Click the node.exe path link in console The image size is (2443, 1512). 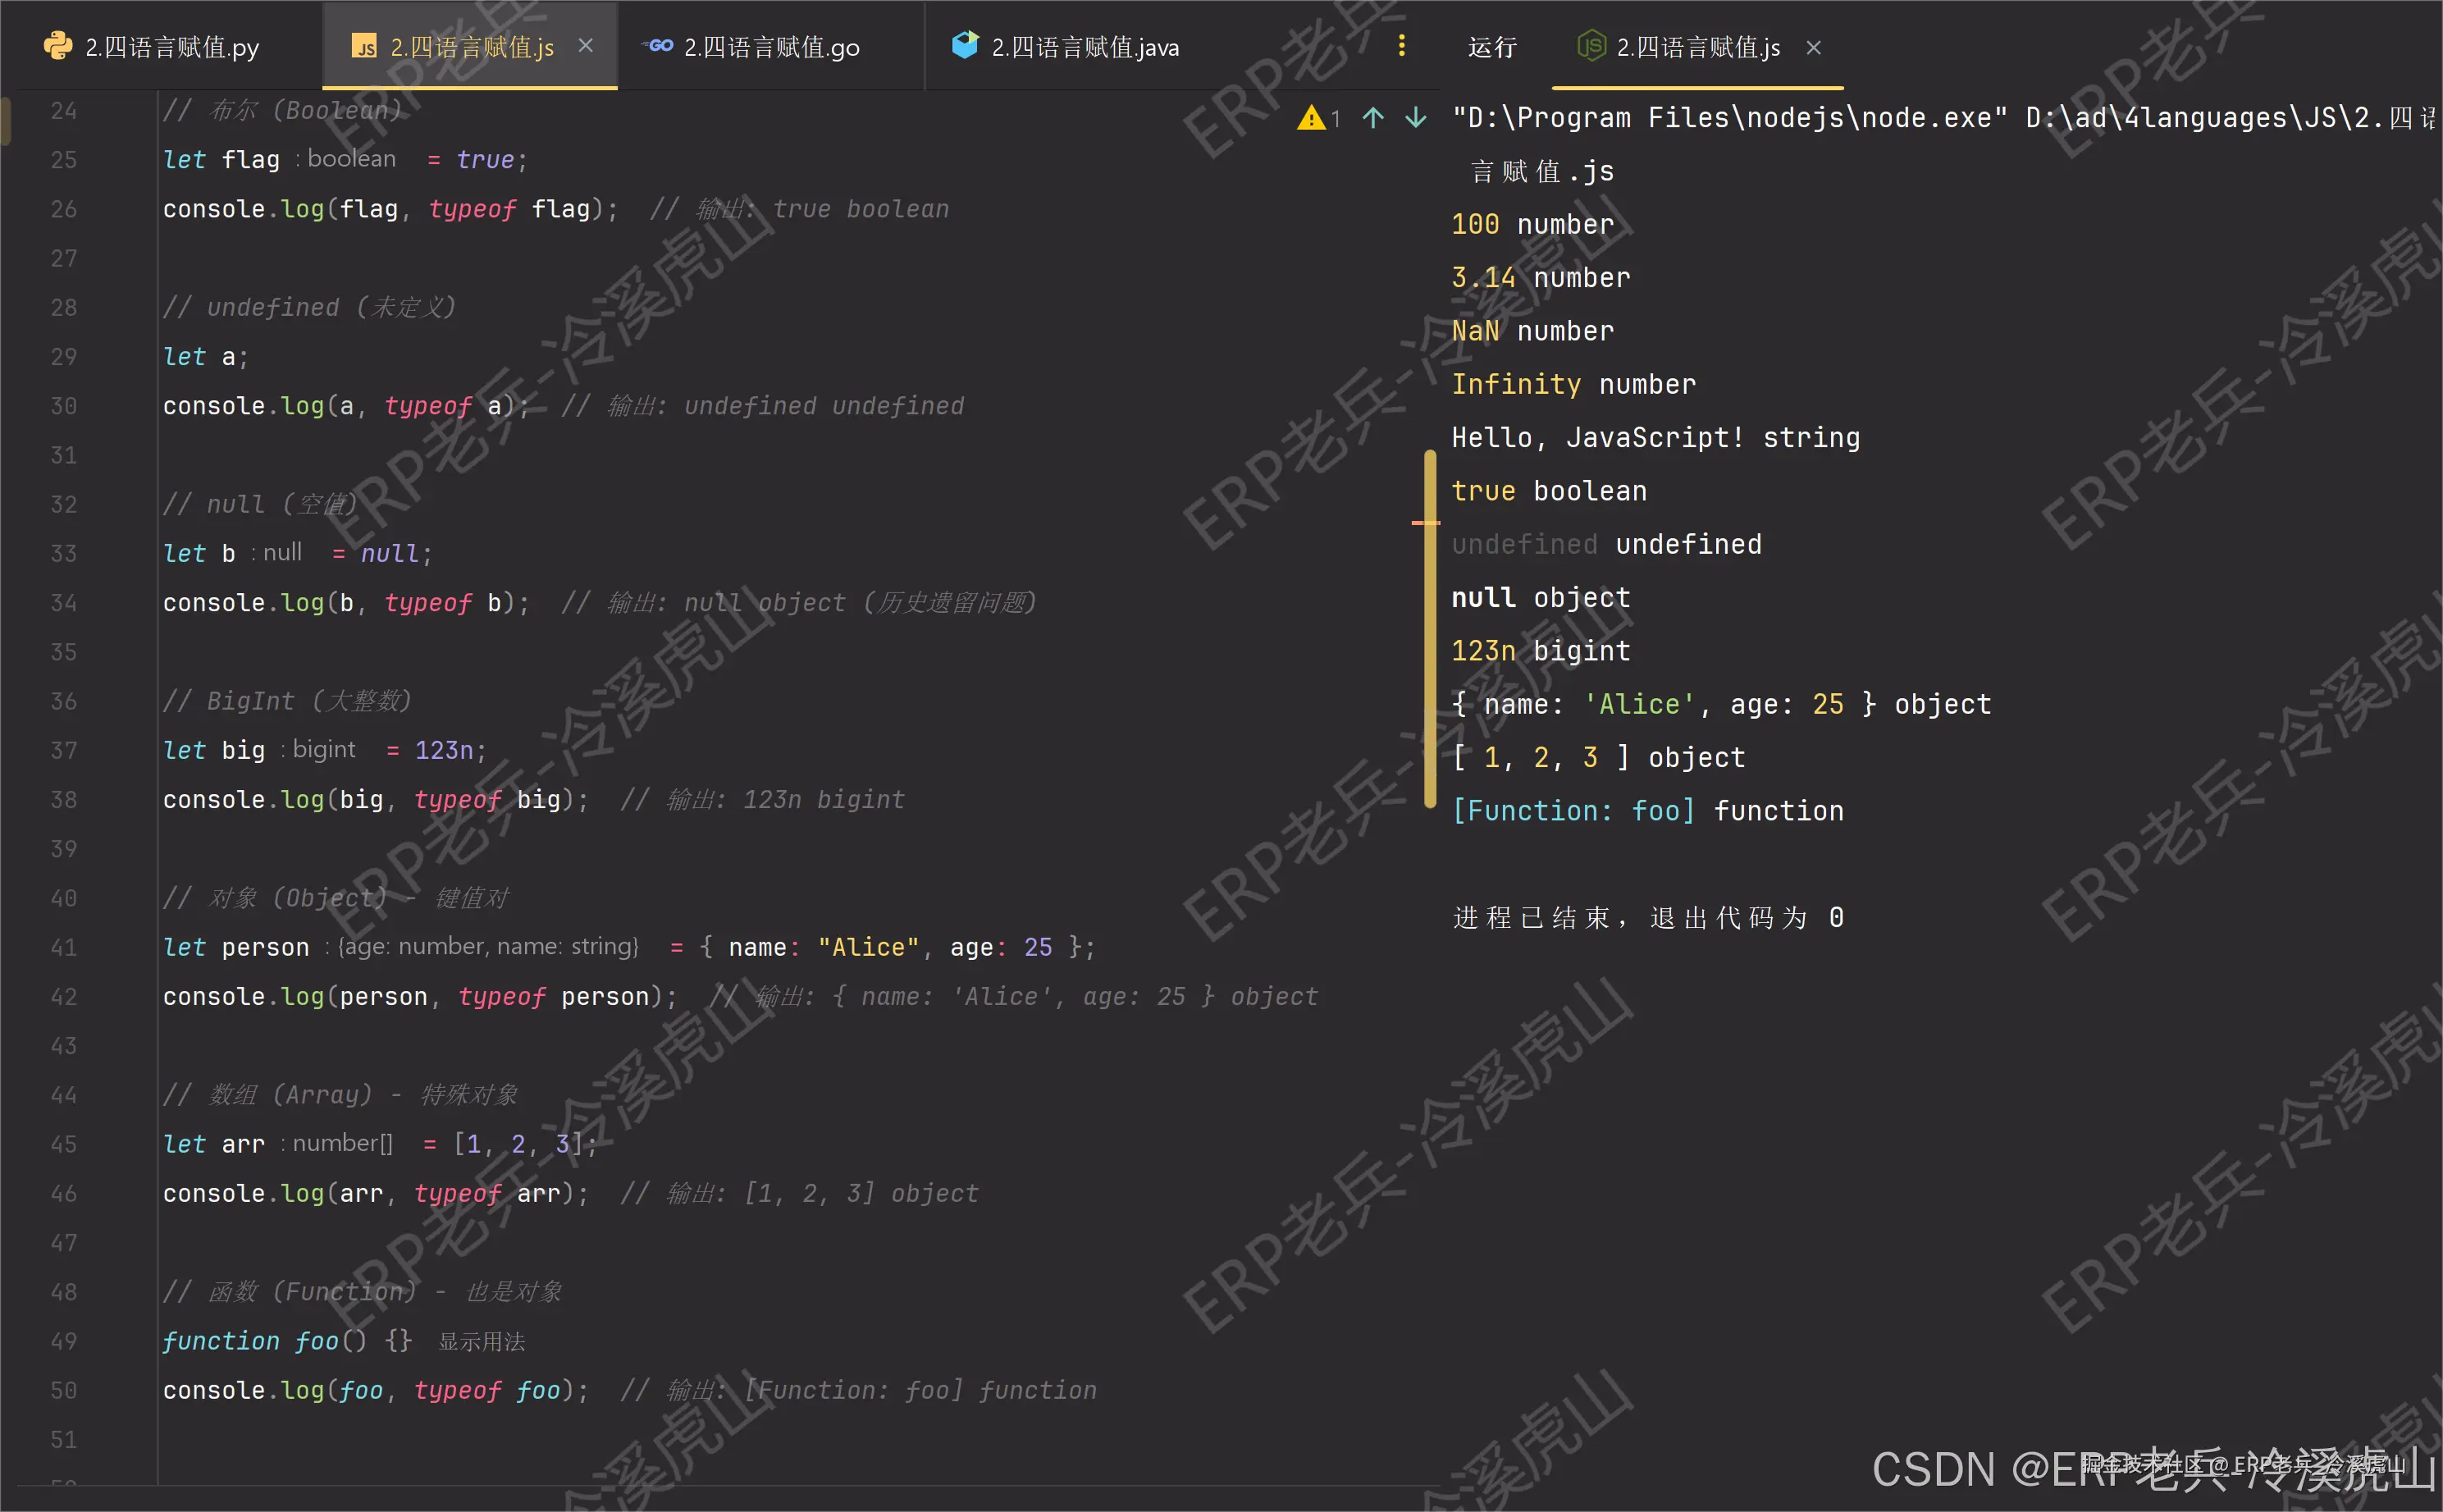(x=1700, y=117)
